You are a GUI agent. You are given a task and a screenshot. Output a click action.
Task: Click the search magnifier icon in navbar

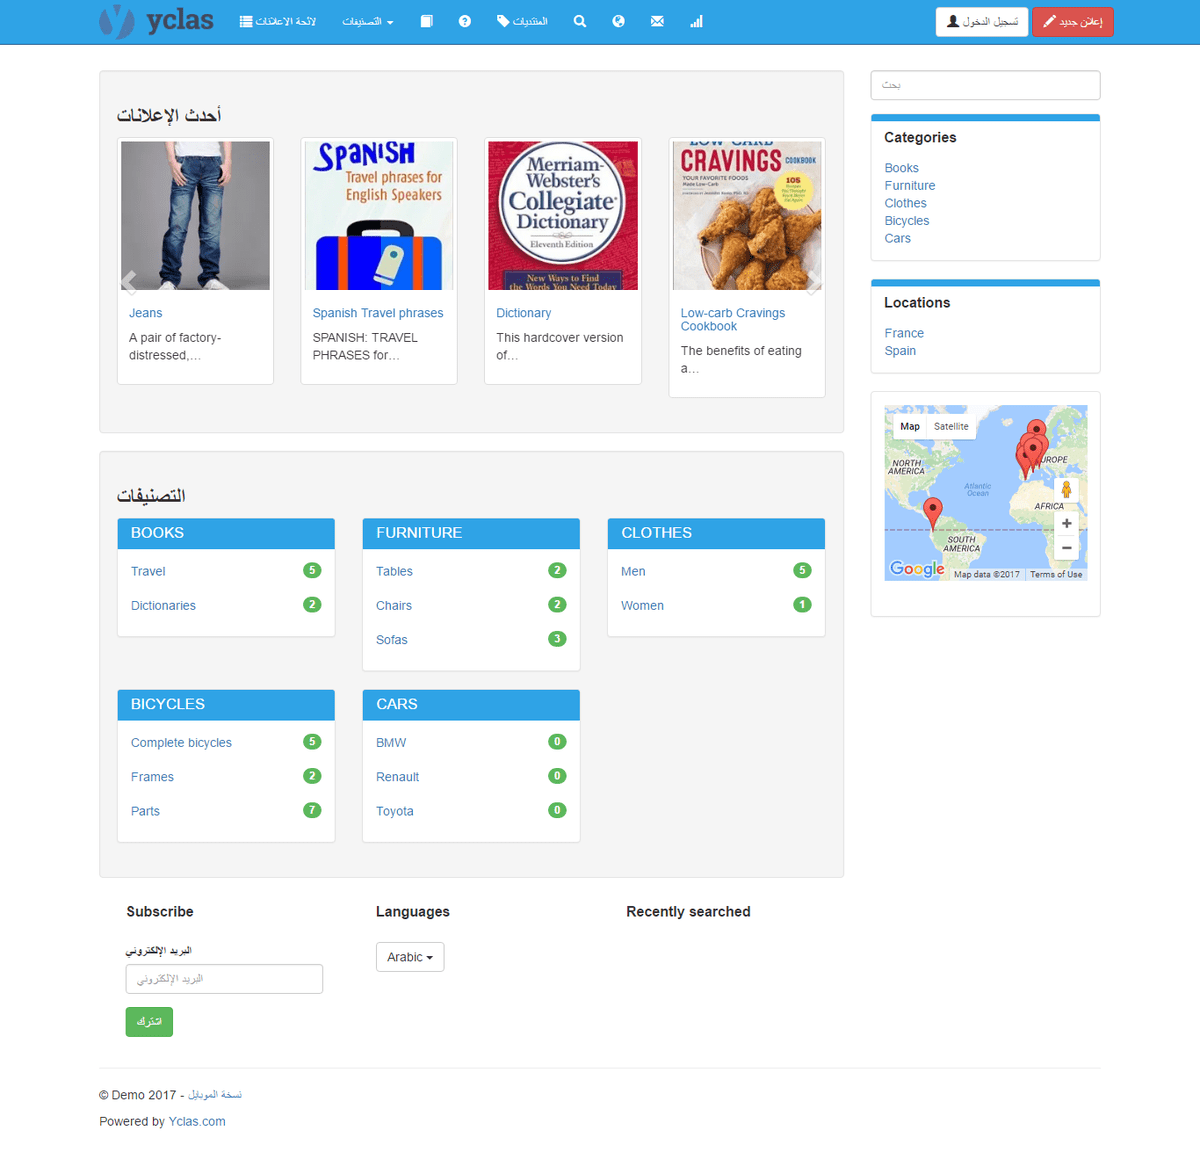[x=579, y=21]
